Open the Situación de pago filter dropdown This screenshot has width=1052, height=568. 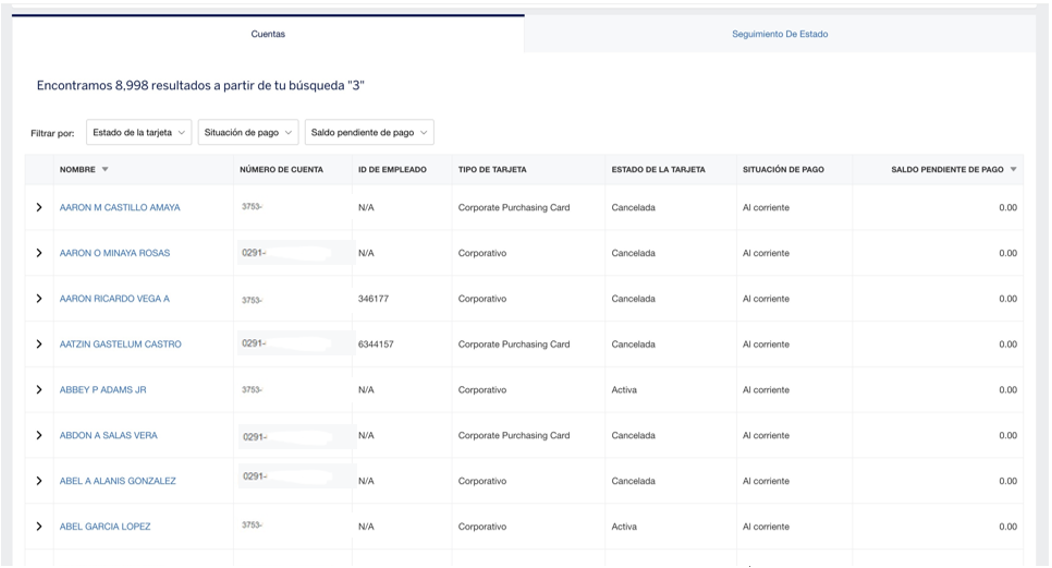(248, 133)
